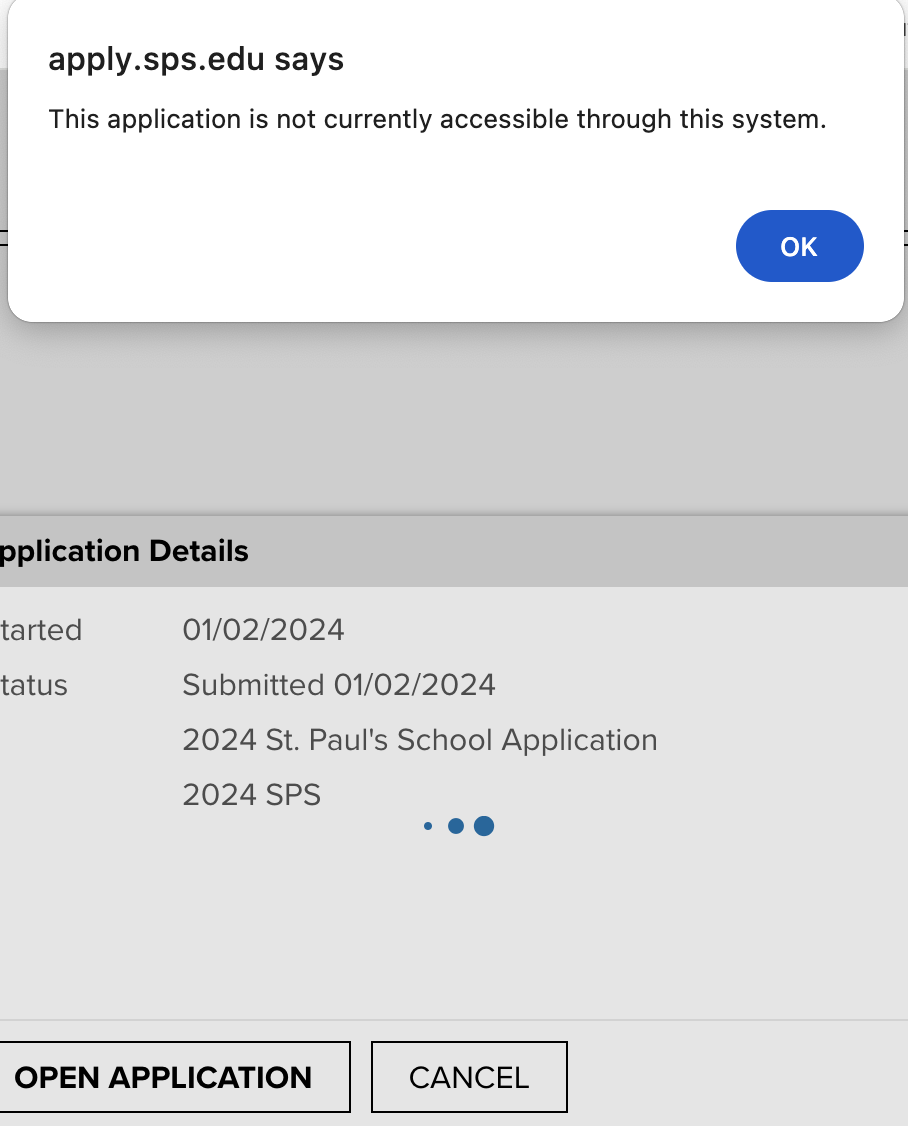Viewport: 908px width, 1126px height.
Task: Click the '2024 SPS' text
Action: click(251, 795)
